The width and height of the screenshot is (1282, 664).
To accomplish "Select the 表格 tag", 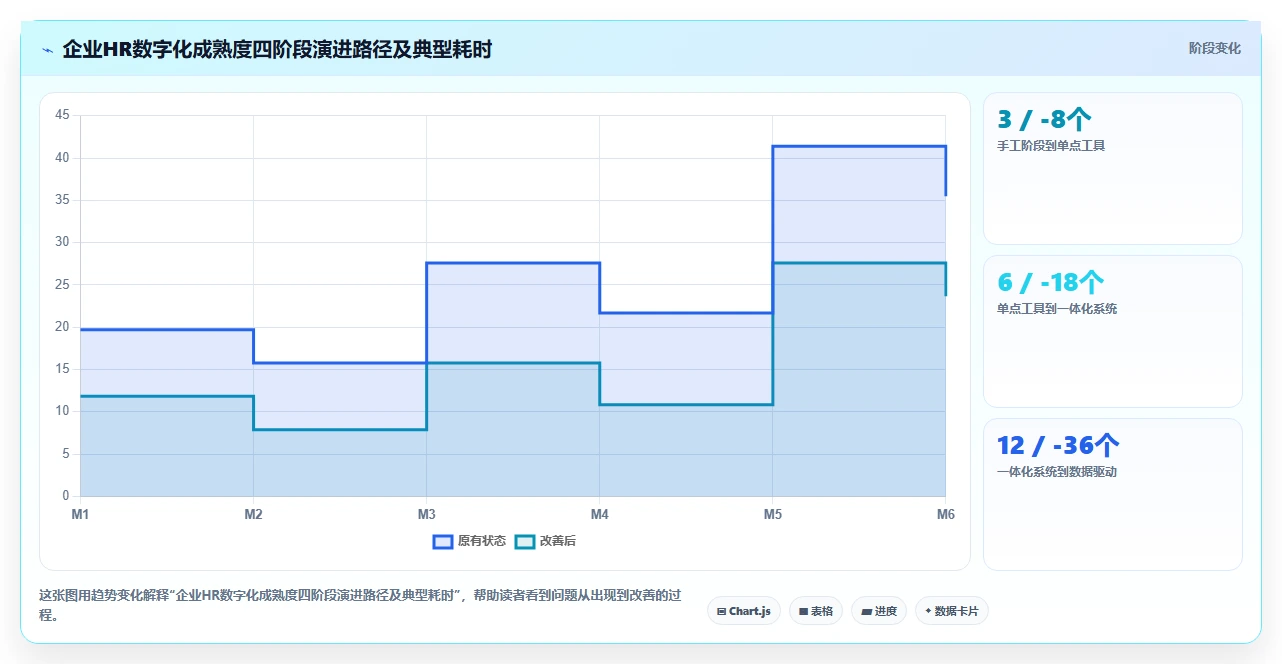I will 816,611.
